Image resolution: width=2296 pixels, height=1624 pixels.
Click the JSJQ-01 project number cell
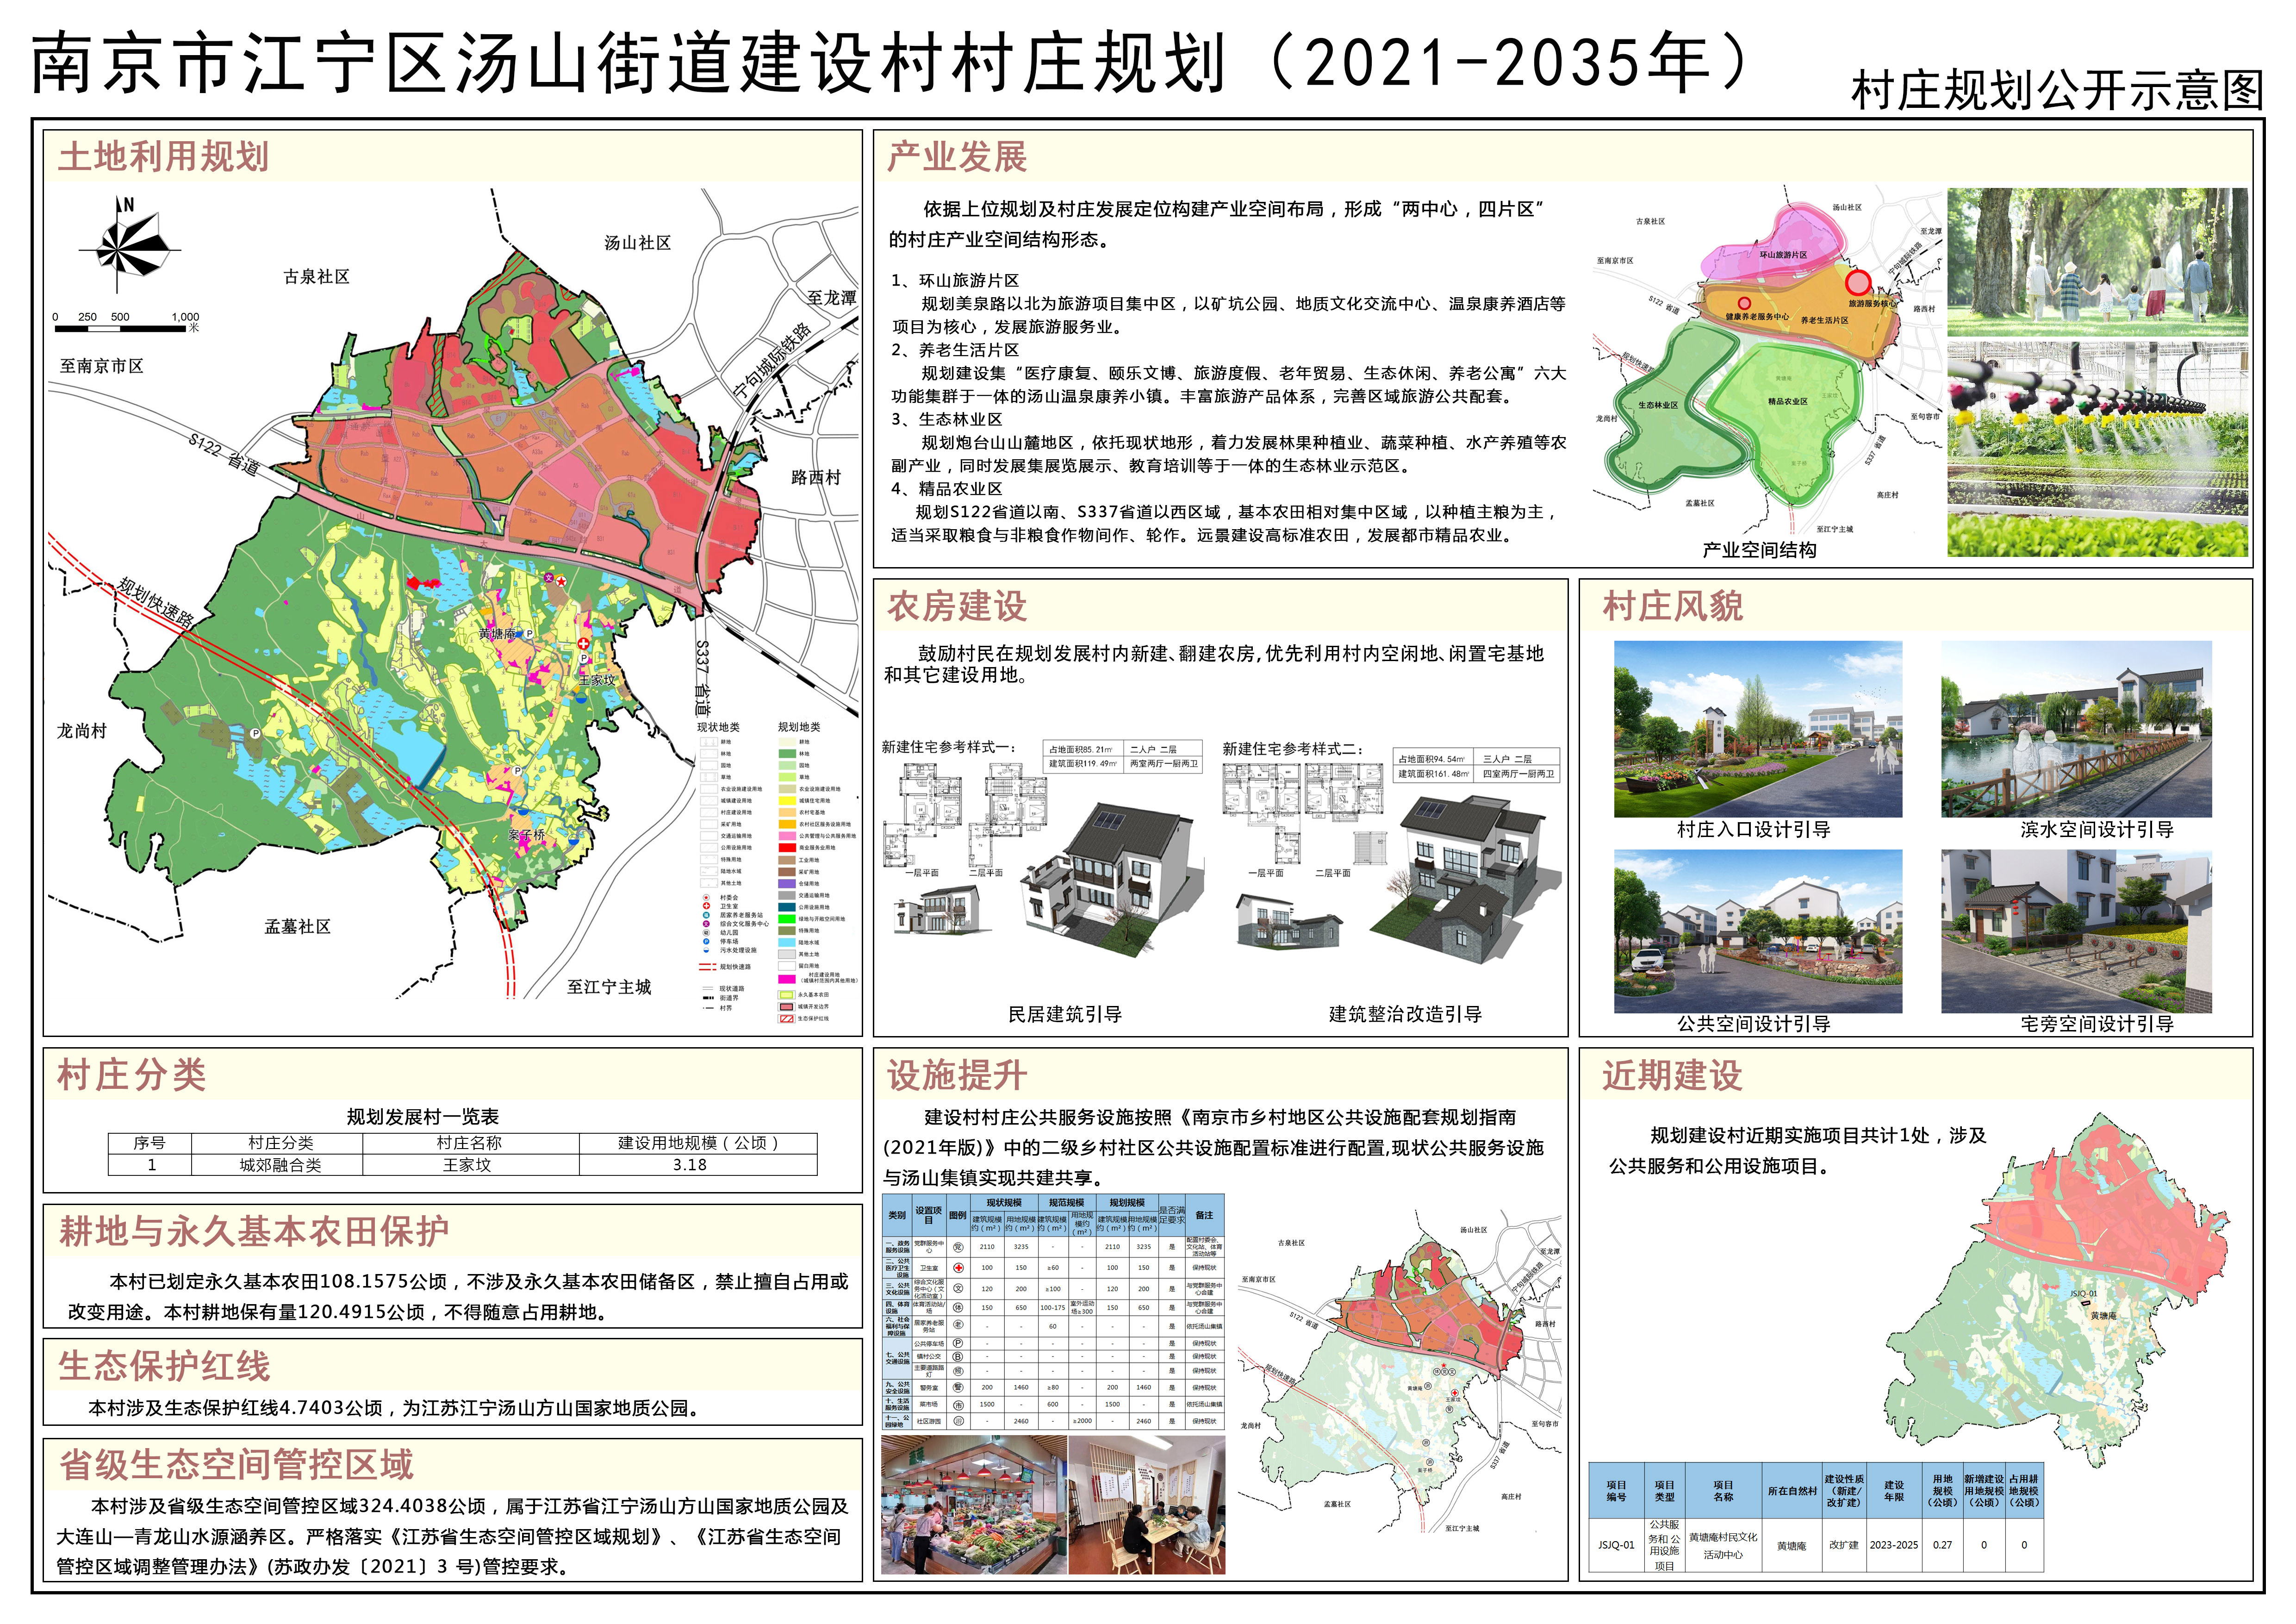point(1616,1545)
